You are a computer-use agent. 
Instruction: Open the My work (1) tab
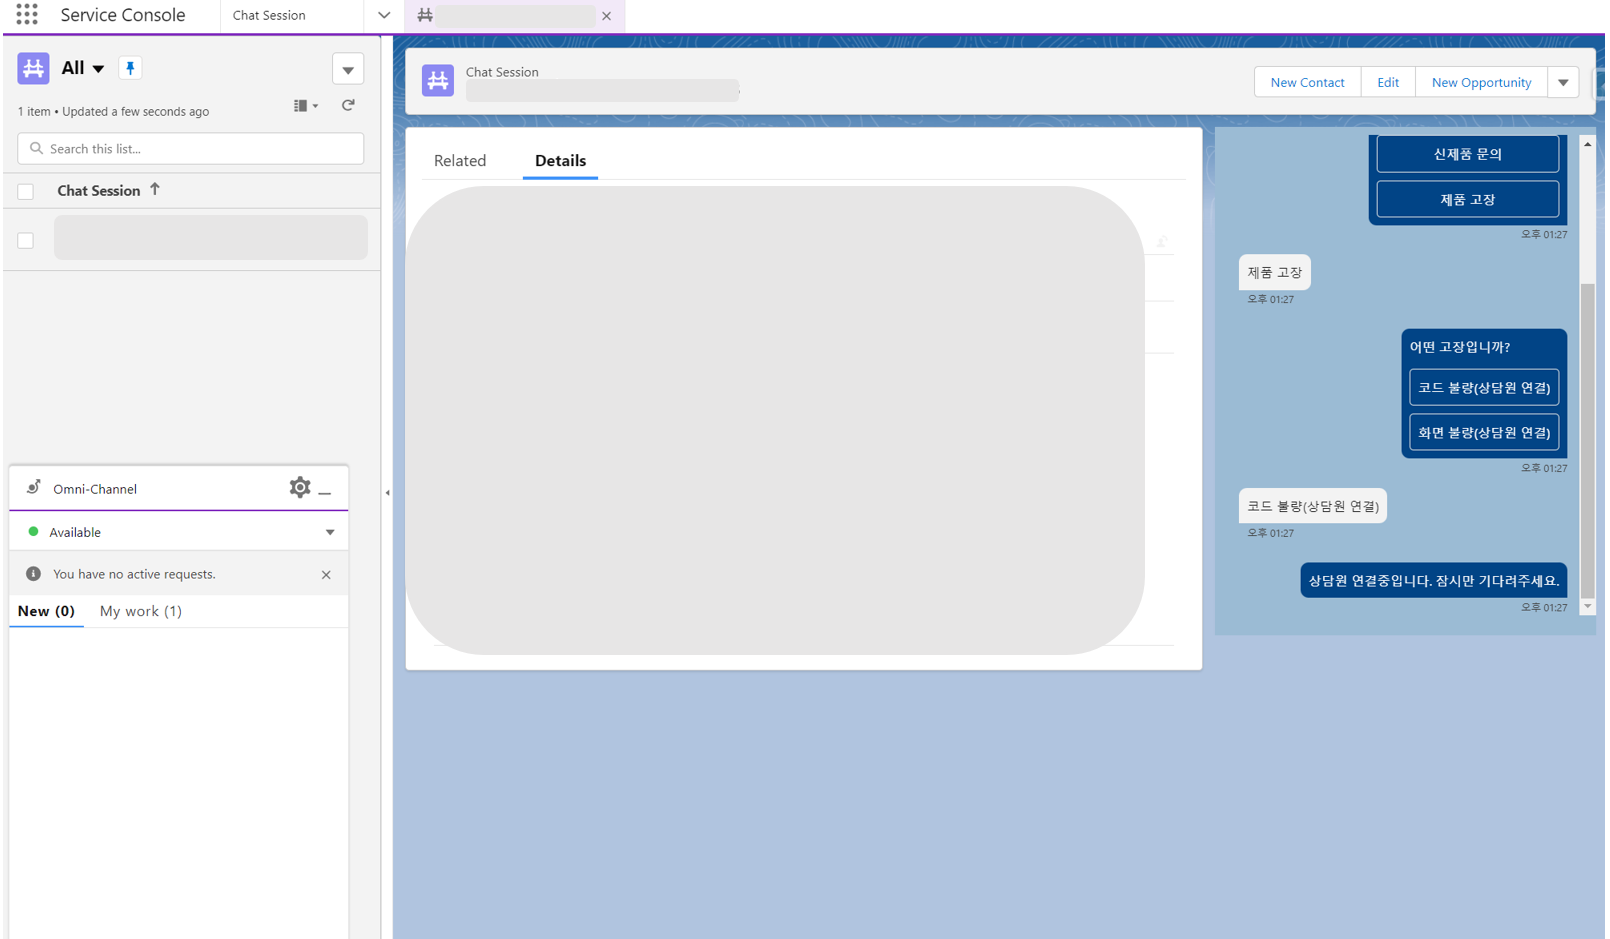click(x=141, y=611)
